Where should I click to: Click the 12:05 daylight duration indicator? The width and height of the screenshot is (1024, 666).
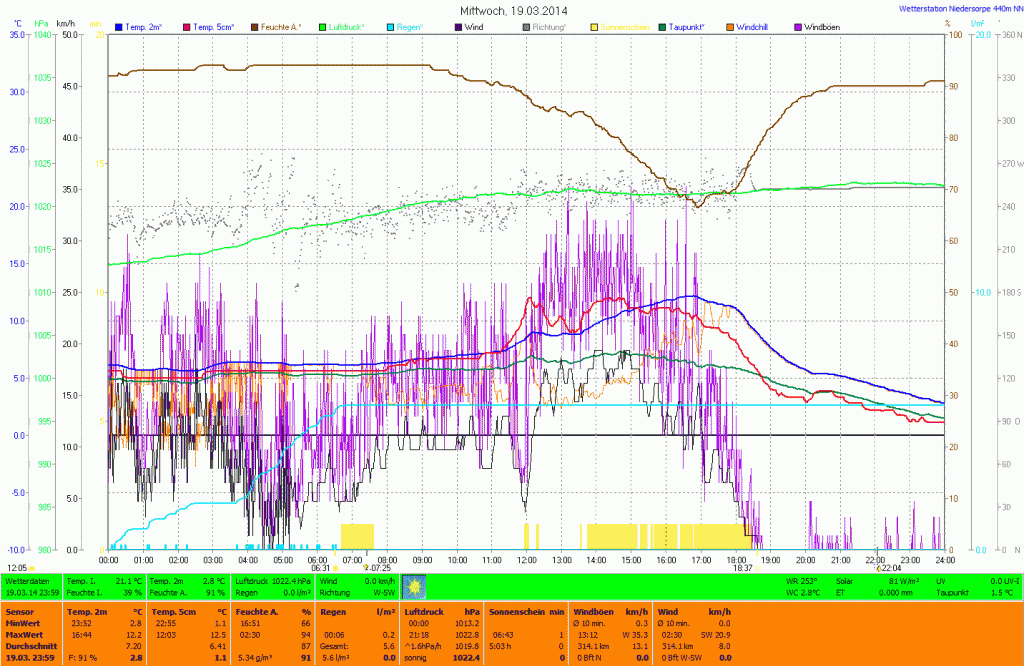point(19,567)
